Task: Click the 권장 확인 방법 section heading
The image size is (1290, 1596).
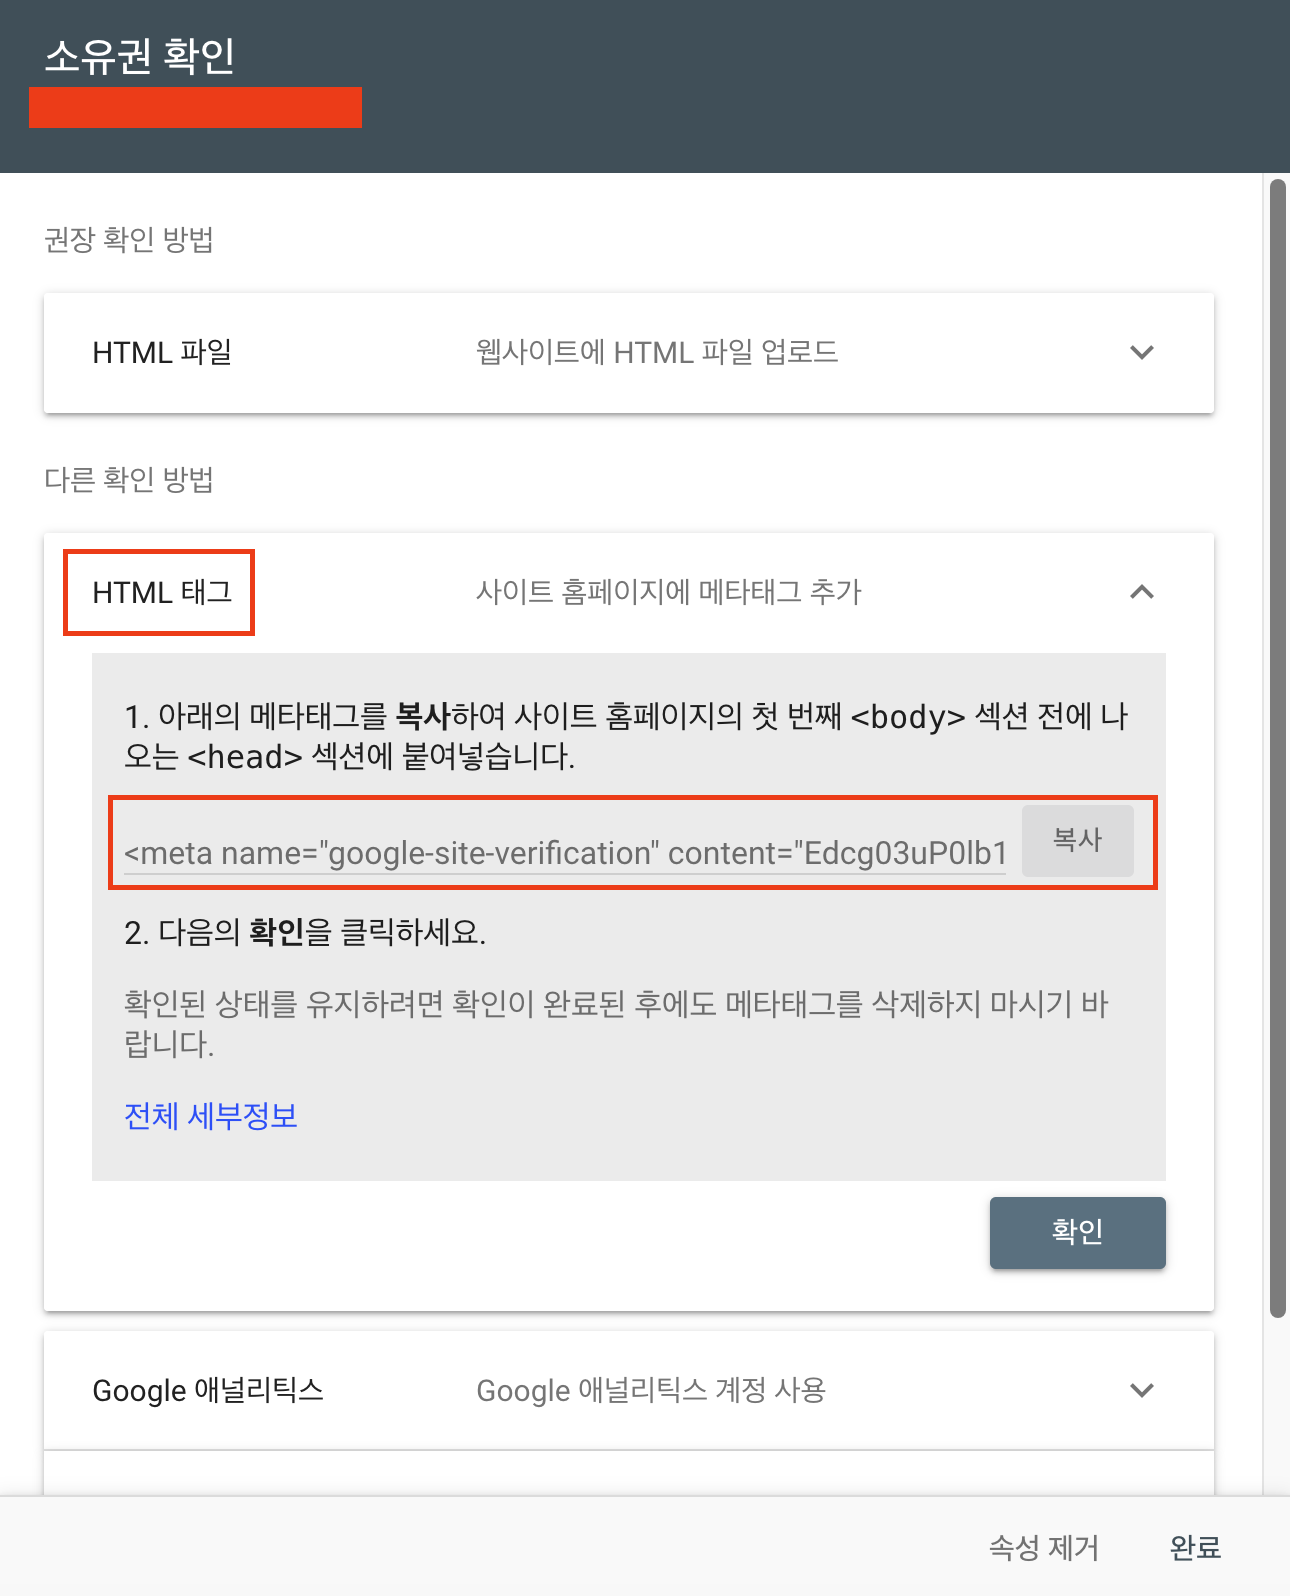Action: click(x=129, y=240)
